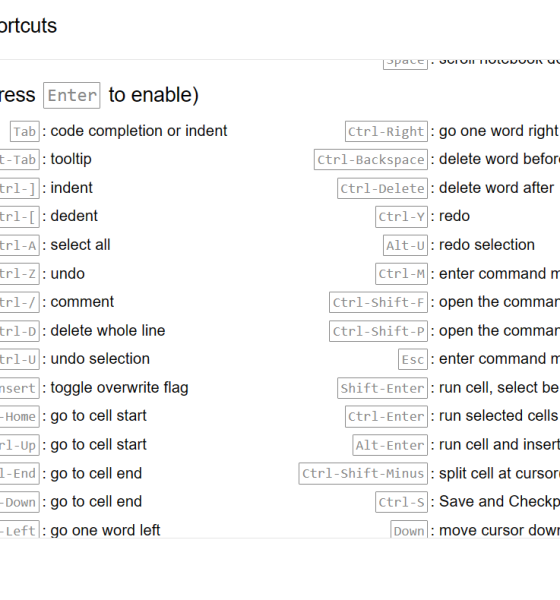Click the 'code completion or indent' description
Viewport: 560px width, 600px height.
pyautogui.click(x=139, y=131)
